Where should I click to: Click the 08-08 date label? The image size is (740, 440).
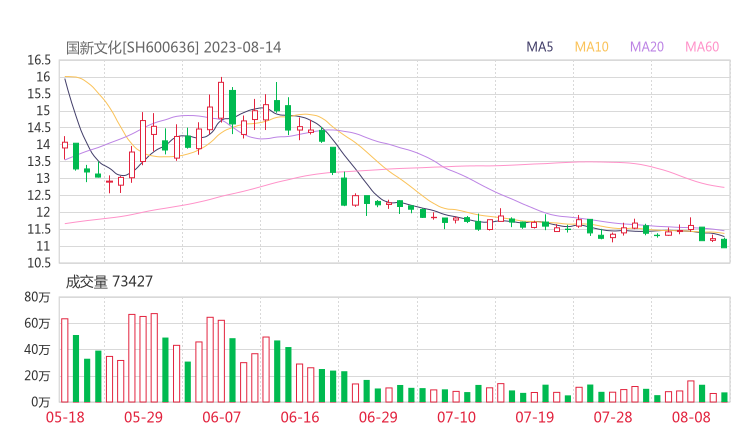691,417
